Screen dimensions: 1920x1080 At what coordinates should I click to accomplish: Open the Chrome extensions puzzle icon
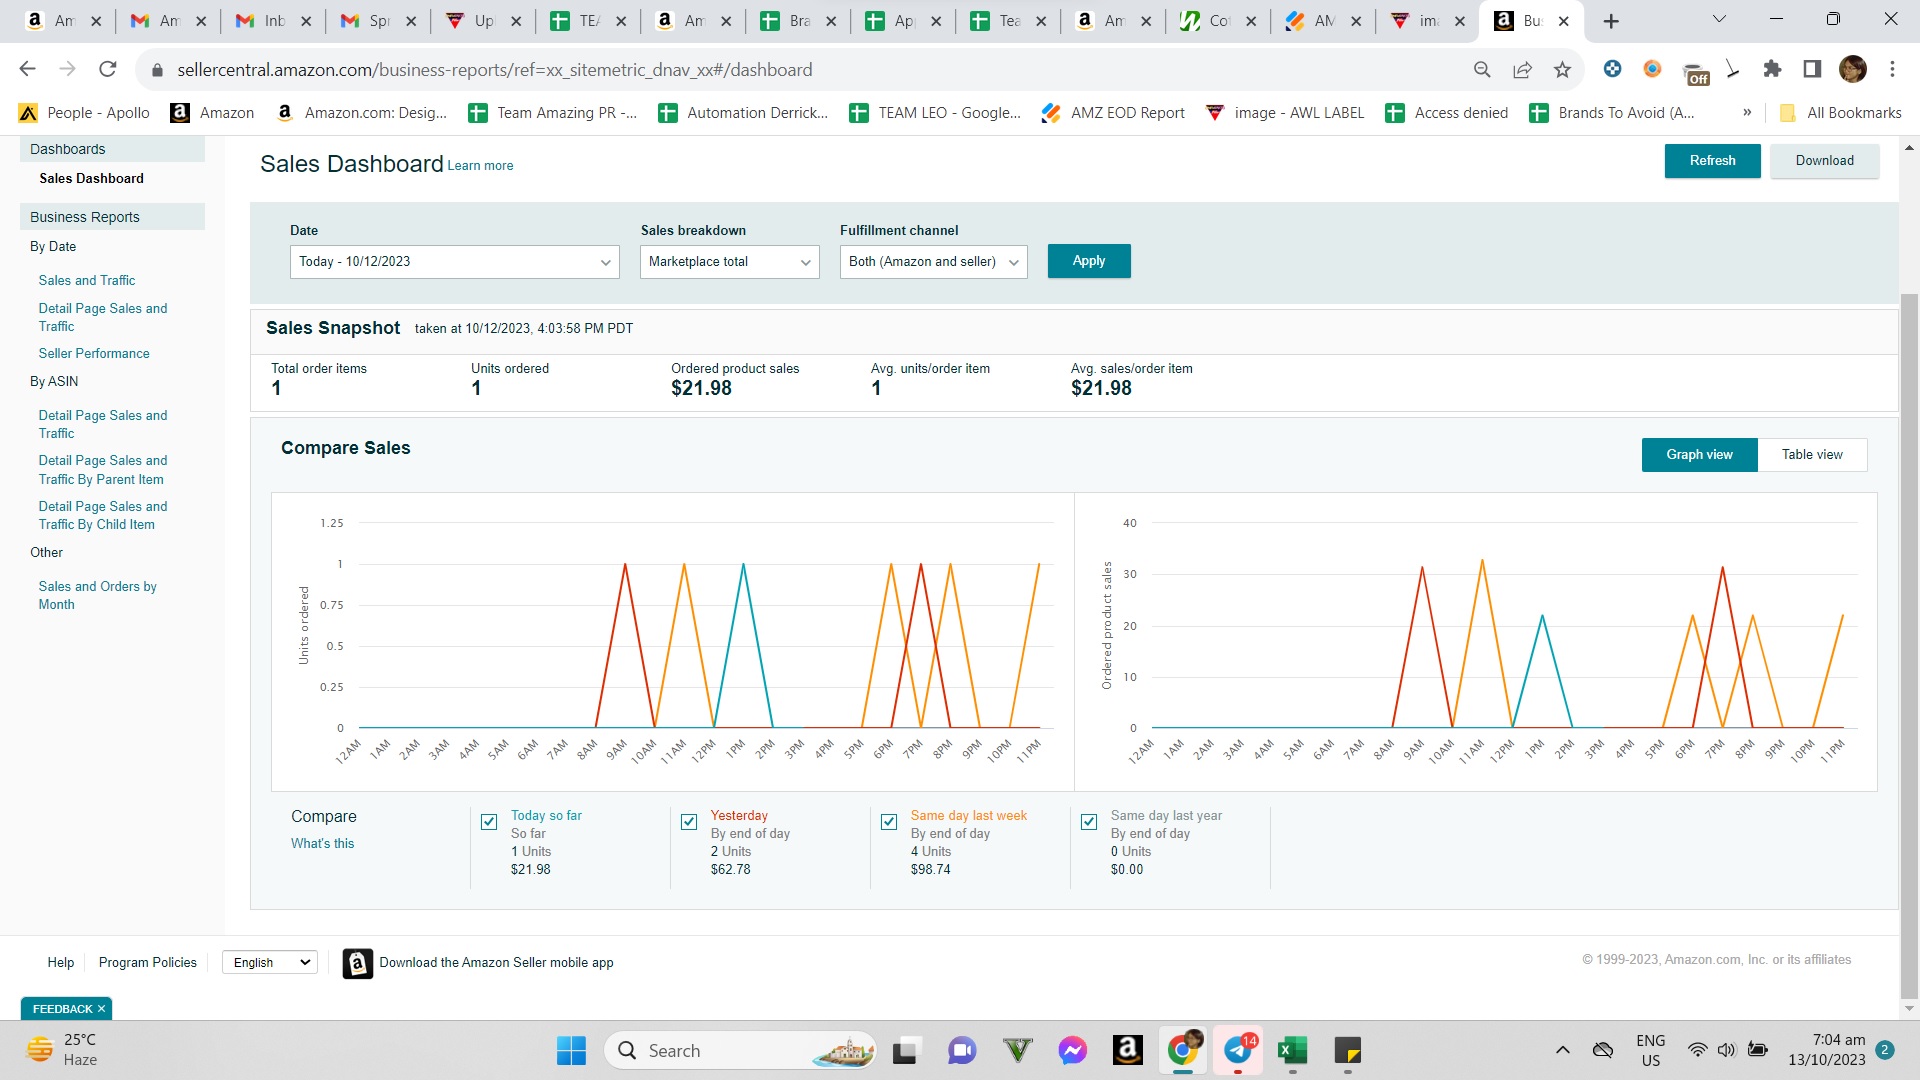[1772, 69]
